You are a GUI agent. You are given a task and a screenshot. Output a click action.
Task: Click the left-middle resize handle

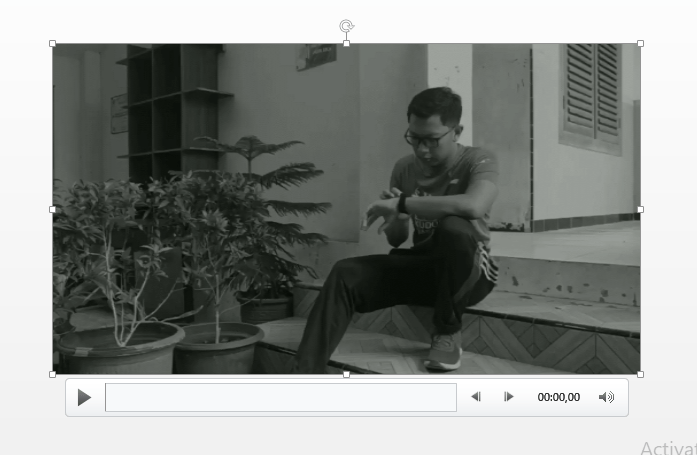[x=52, y=209]
